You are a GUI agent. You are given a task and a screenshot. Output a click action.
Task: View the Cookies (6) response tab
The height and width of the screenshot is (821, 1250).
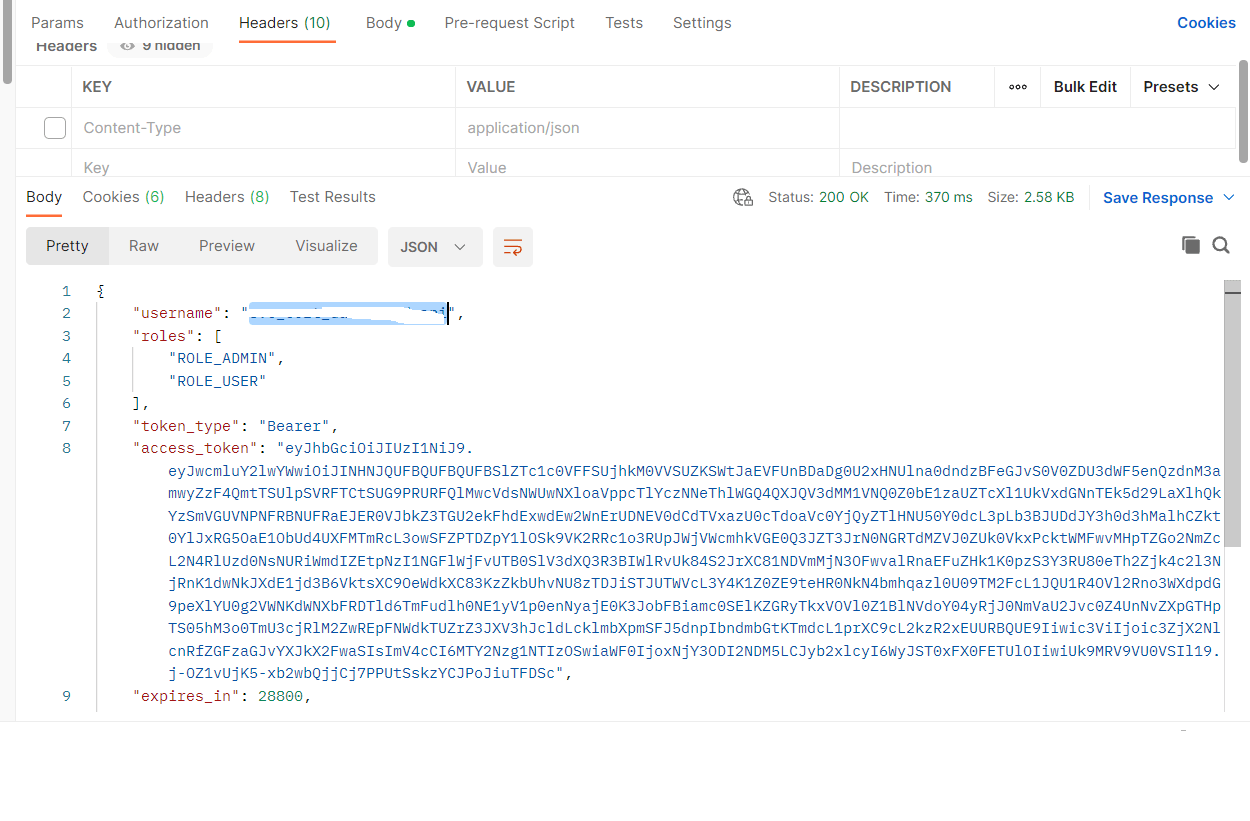click(x=123, y=197)
